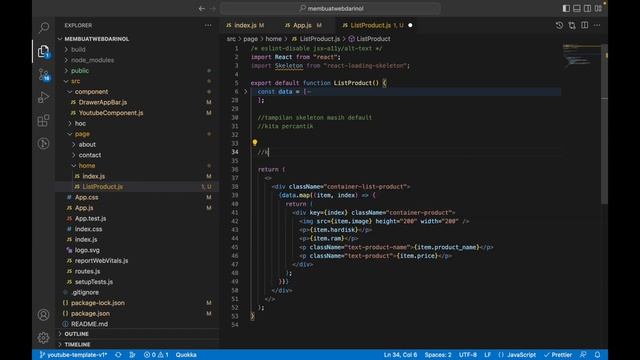Click Ln 34, Col 6 cursor position
The height and width of the screenshot is (360, 640).
click(400, 355)
